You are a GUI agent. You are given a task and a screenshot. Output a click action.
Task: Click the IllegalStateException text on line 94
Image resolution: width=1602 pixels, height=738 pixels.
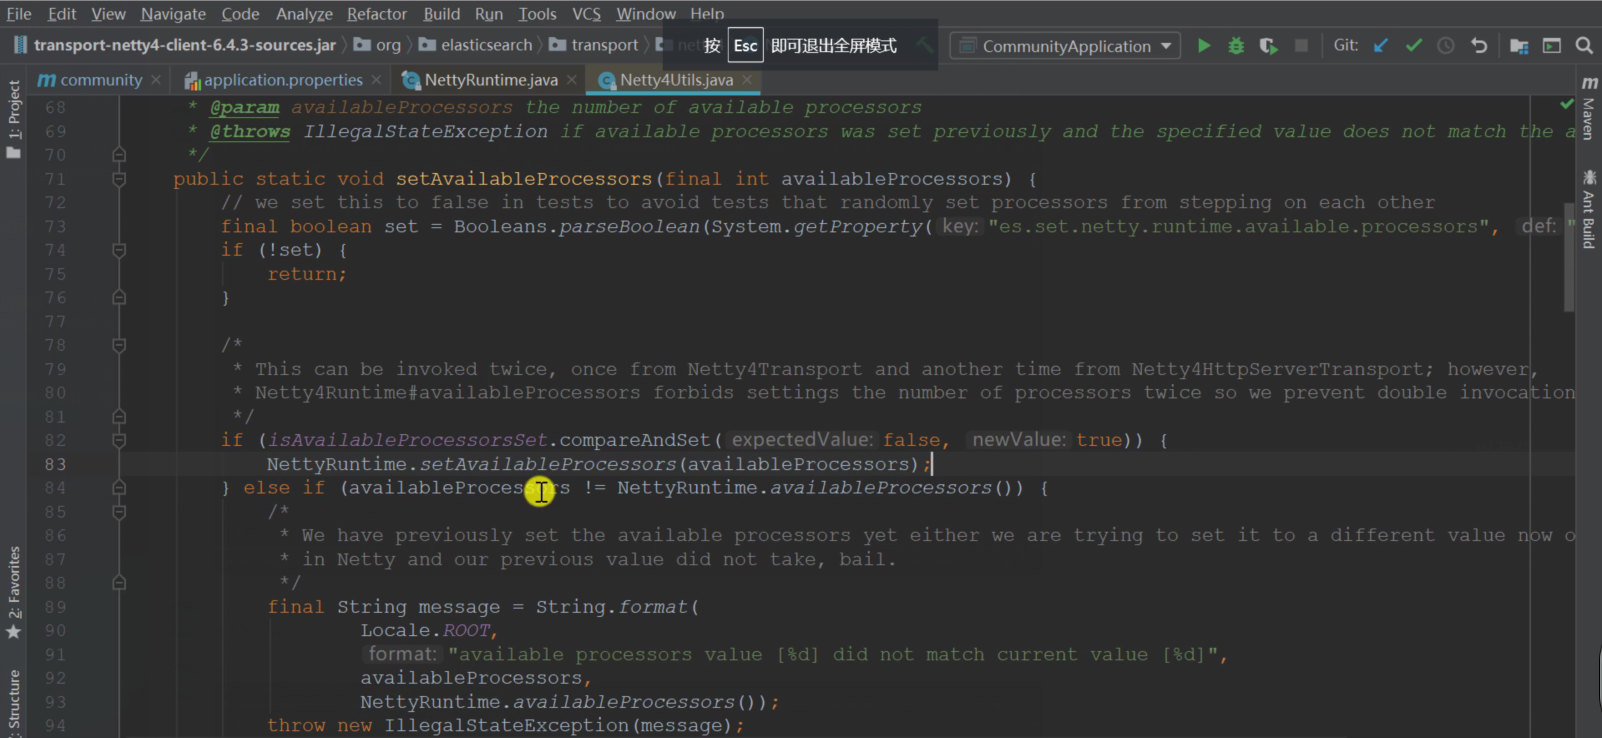pos(507,726)
